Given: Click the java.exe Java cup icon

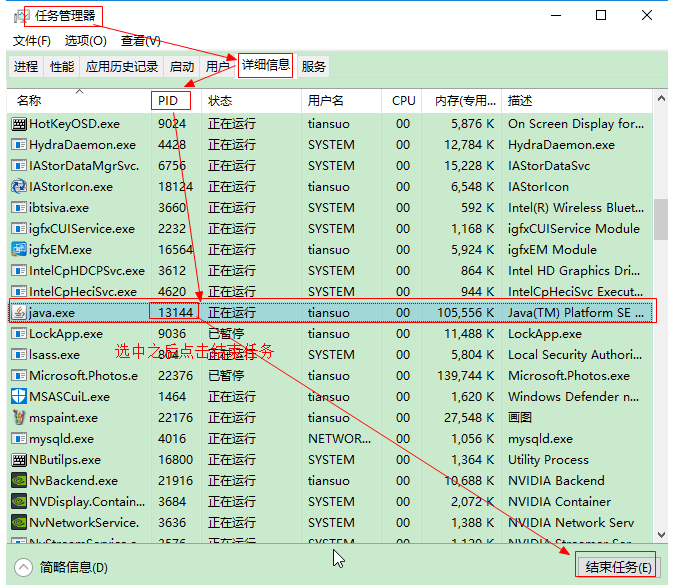Looking at the screenshot, I should pos(19,313).
